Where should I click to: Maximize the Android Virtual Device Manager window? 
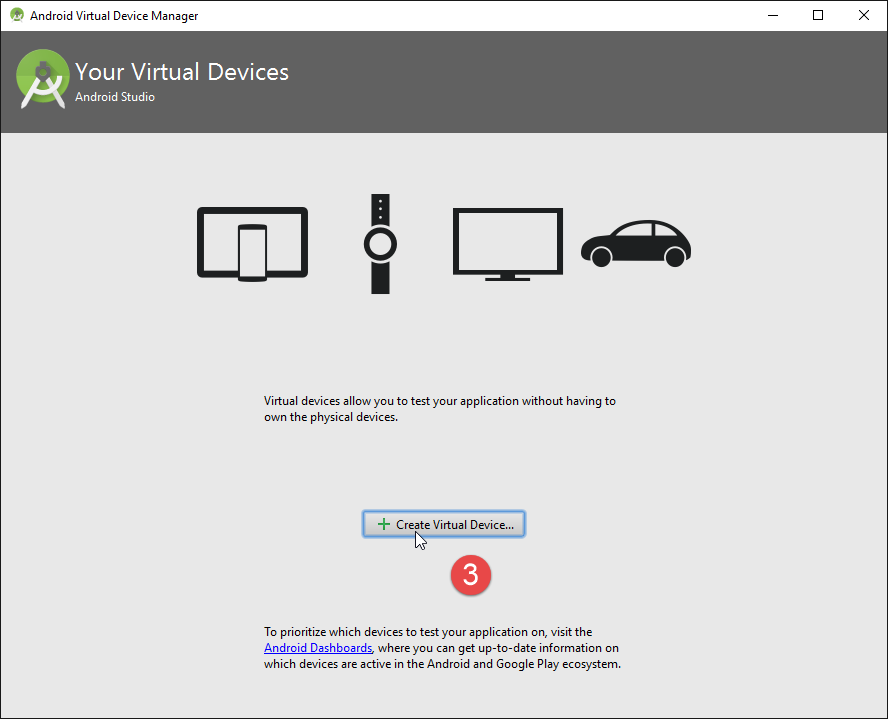(x=818, y=15)
